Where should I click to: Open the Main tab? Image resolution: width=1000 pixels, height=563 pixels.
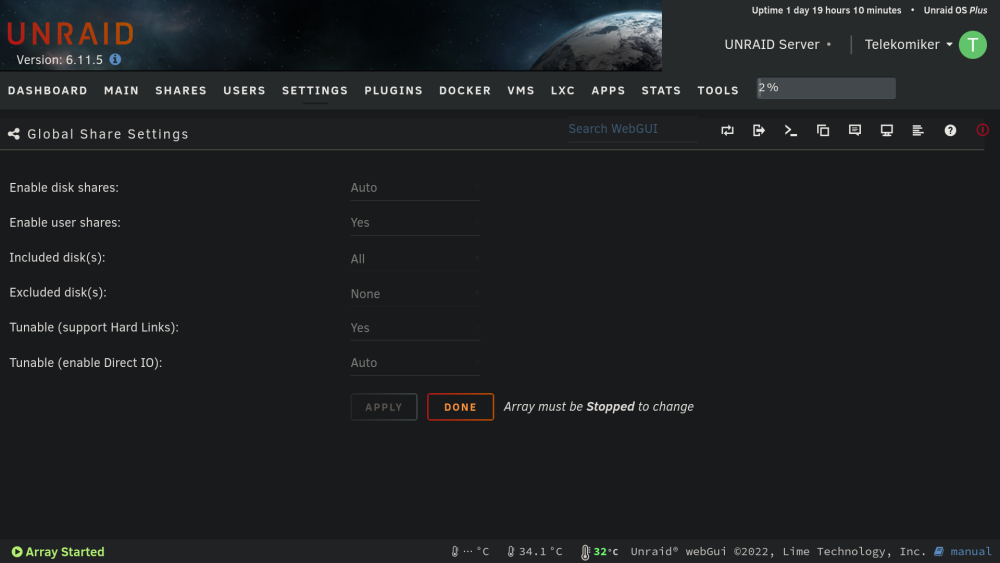(121, 91)
